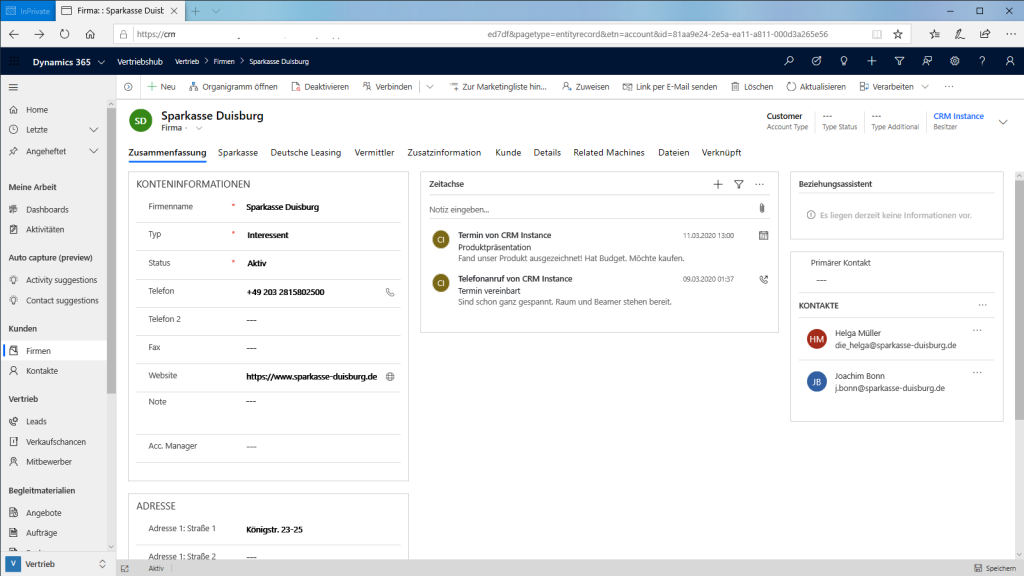Open the Verbinden dropdown arrow
The width and height of the screenshot is (1024, 576).
point(429,86)
